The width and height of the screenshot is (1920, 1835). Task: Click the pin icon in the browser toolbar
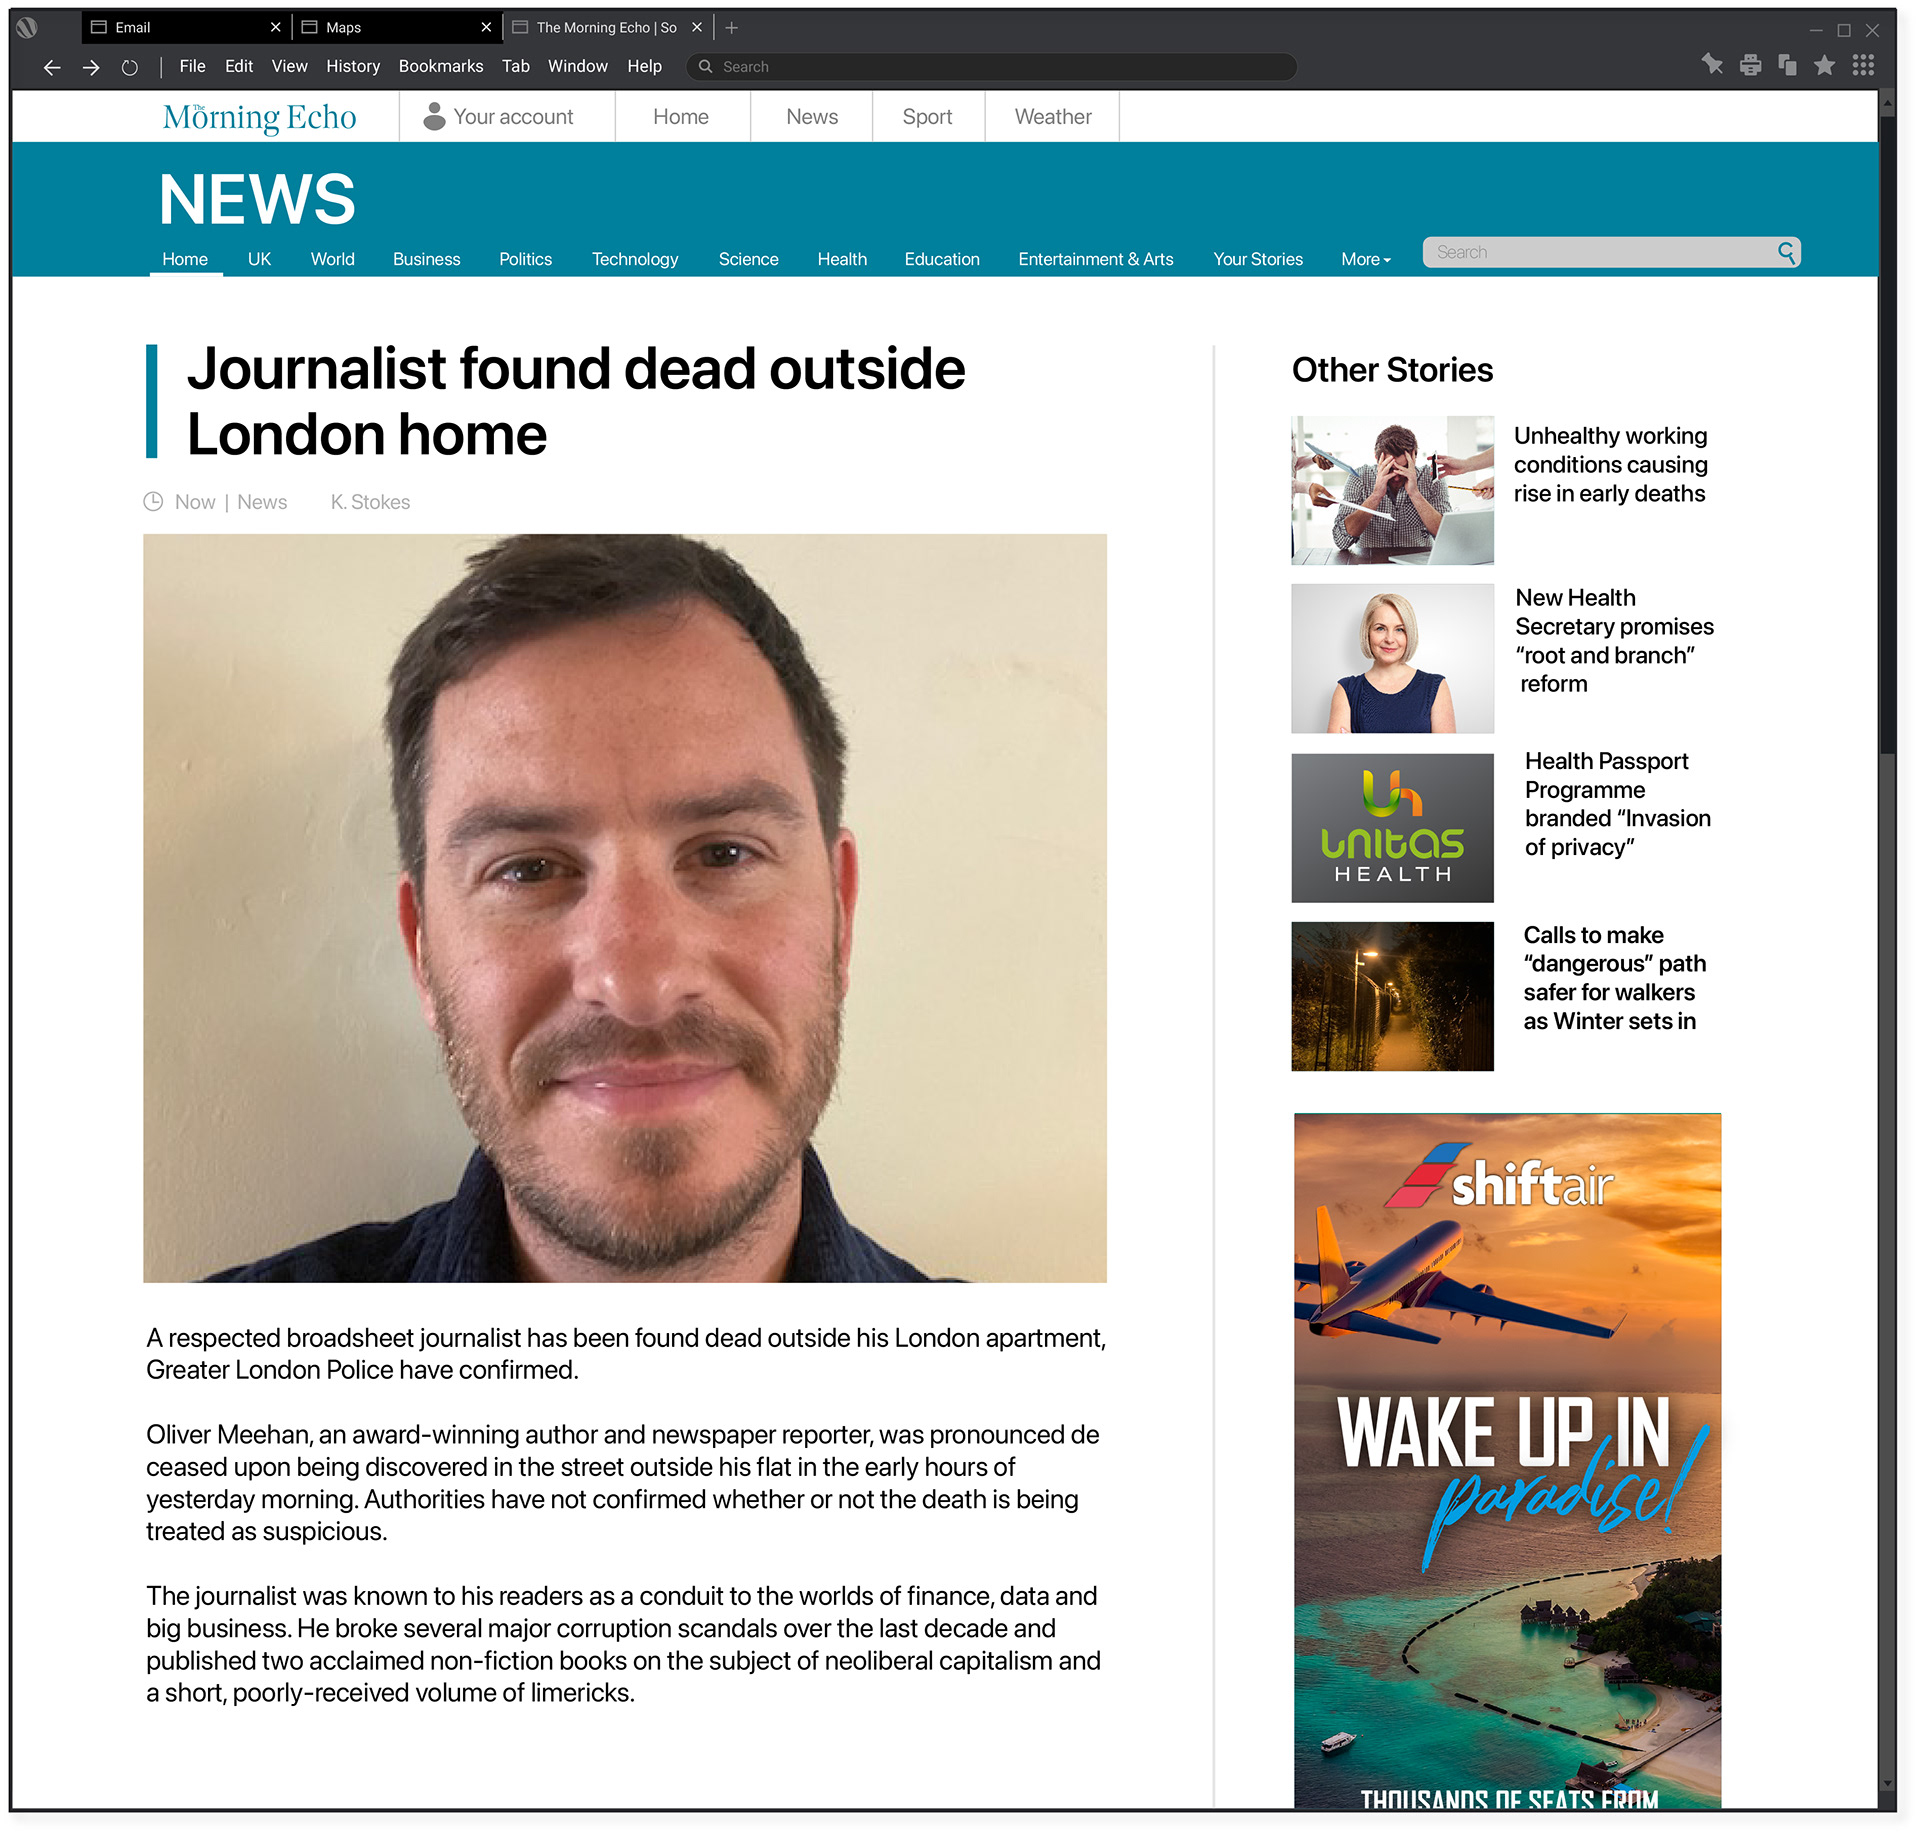click(x=1712, y=65)
